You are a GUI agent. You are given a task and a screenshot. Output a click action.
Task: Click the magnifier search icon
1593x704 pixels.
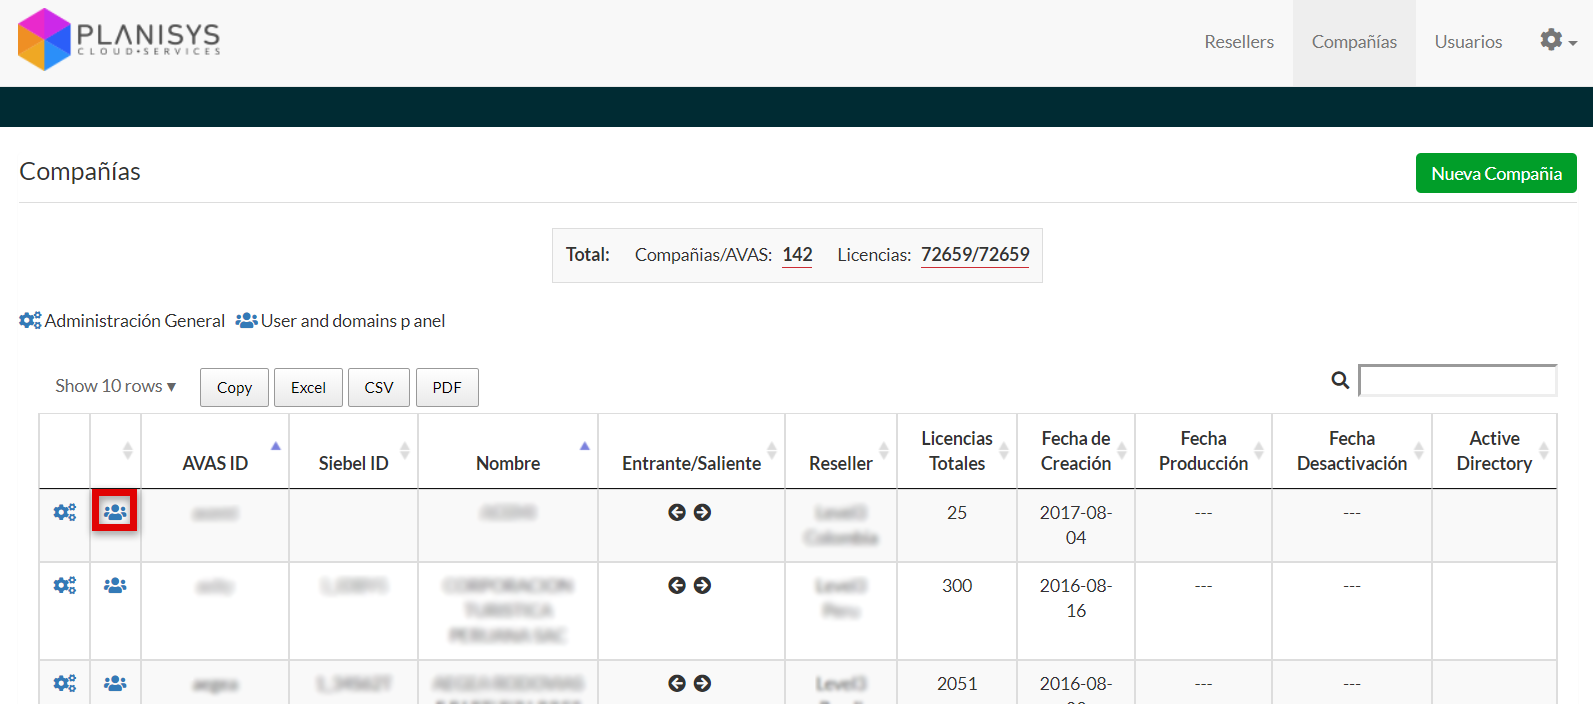[x=1340, y=380]
